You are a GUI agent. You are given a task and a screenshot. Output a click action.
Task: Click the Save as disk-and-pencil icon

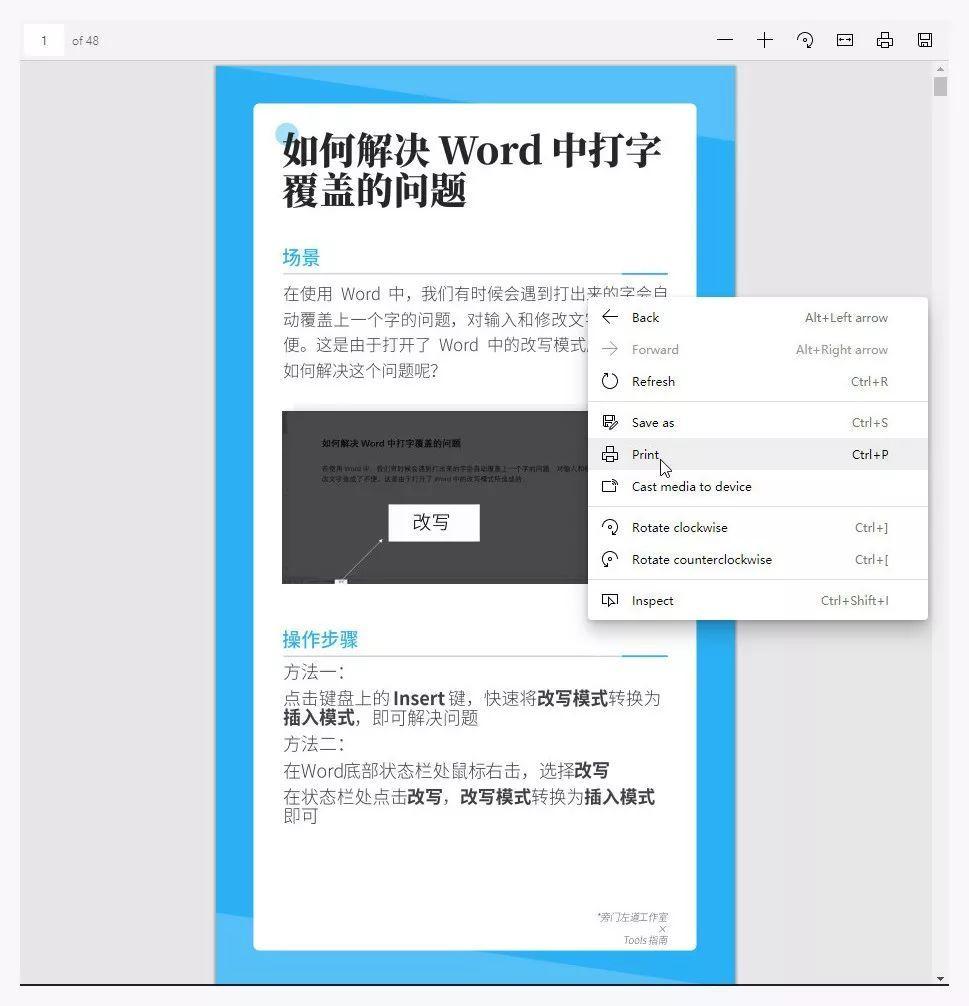610,422
